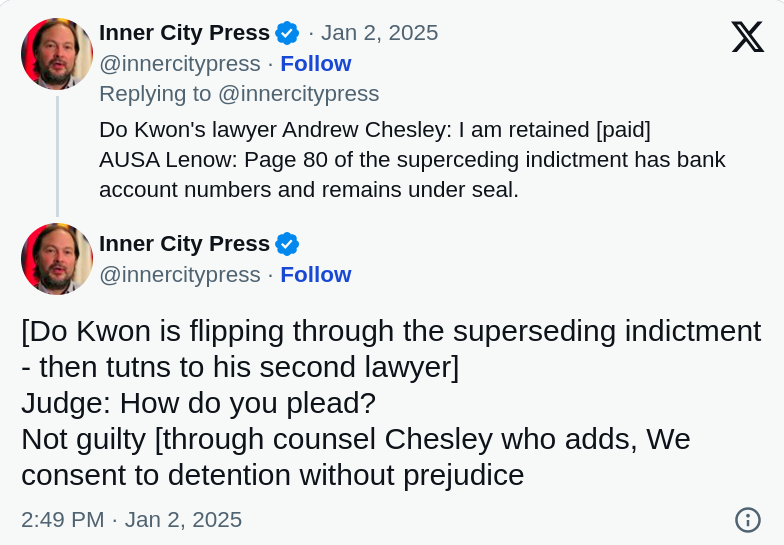This screenshot has height=545, width=784.
Task: Click the @innercitypress handle beside Jan 2 header
Action: 180,64
